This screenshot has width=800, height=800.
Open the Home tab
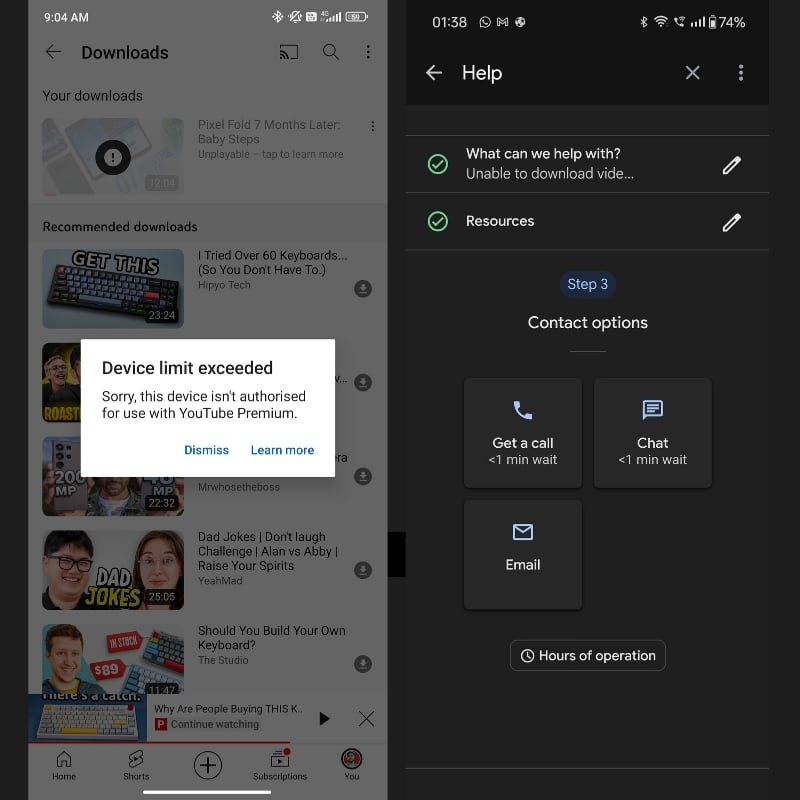click(64, 765)
